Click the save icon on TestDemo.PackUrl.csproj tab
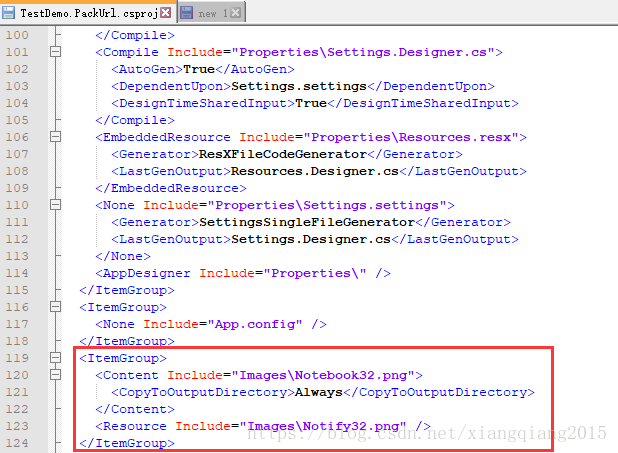Screen dimensions: 618x453 pos(8,13)
